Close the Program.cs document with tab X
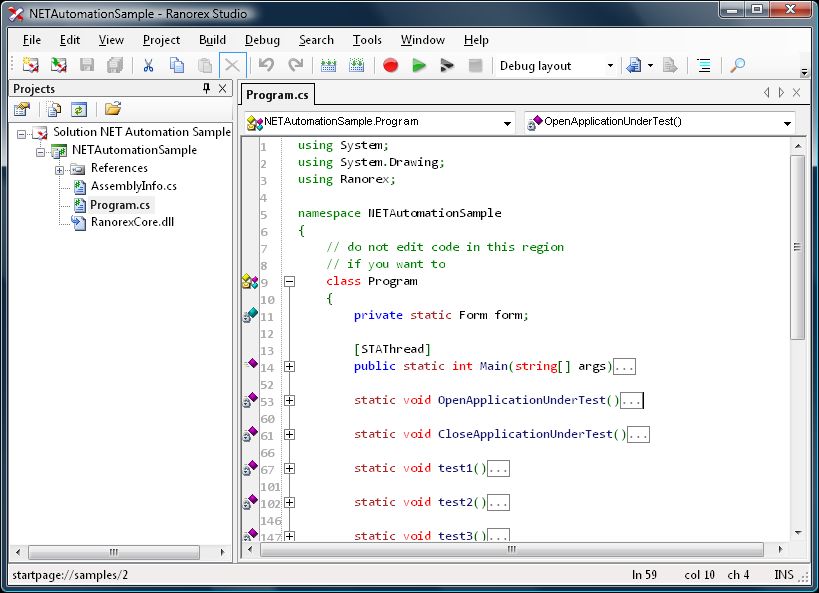 (x=797, y=92)
